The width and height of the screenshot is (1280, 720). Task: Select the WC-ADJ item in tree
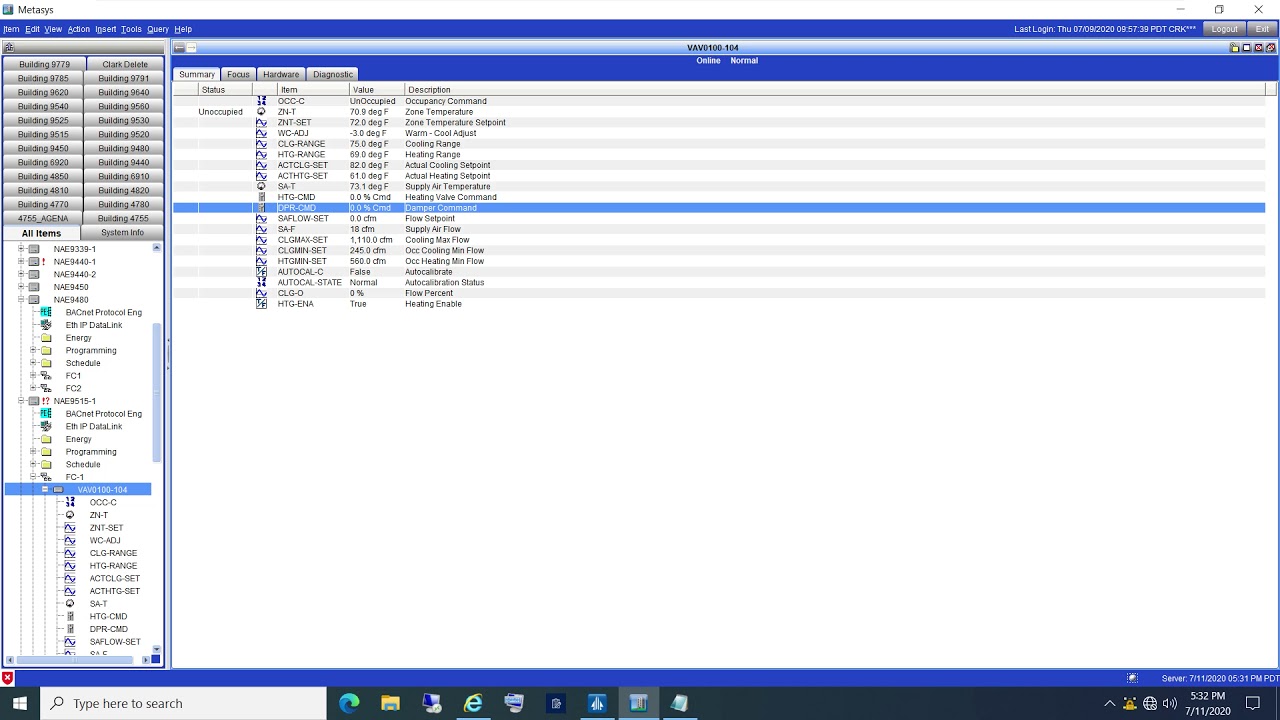(105, 540)
